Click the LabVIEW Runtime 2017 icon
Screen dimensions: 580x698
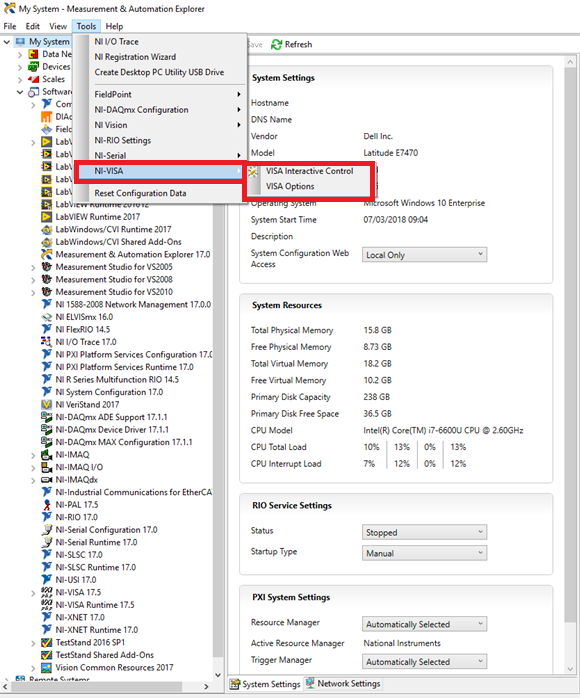coord(46,217)
